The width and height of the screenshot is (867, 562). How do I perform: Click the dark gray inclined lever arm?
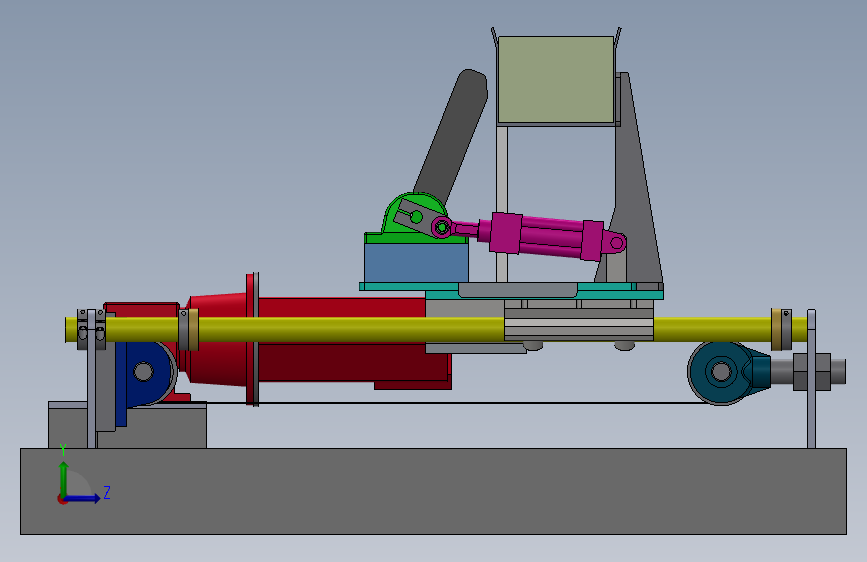coord(451,136)
